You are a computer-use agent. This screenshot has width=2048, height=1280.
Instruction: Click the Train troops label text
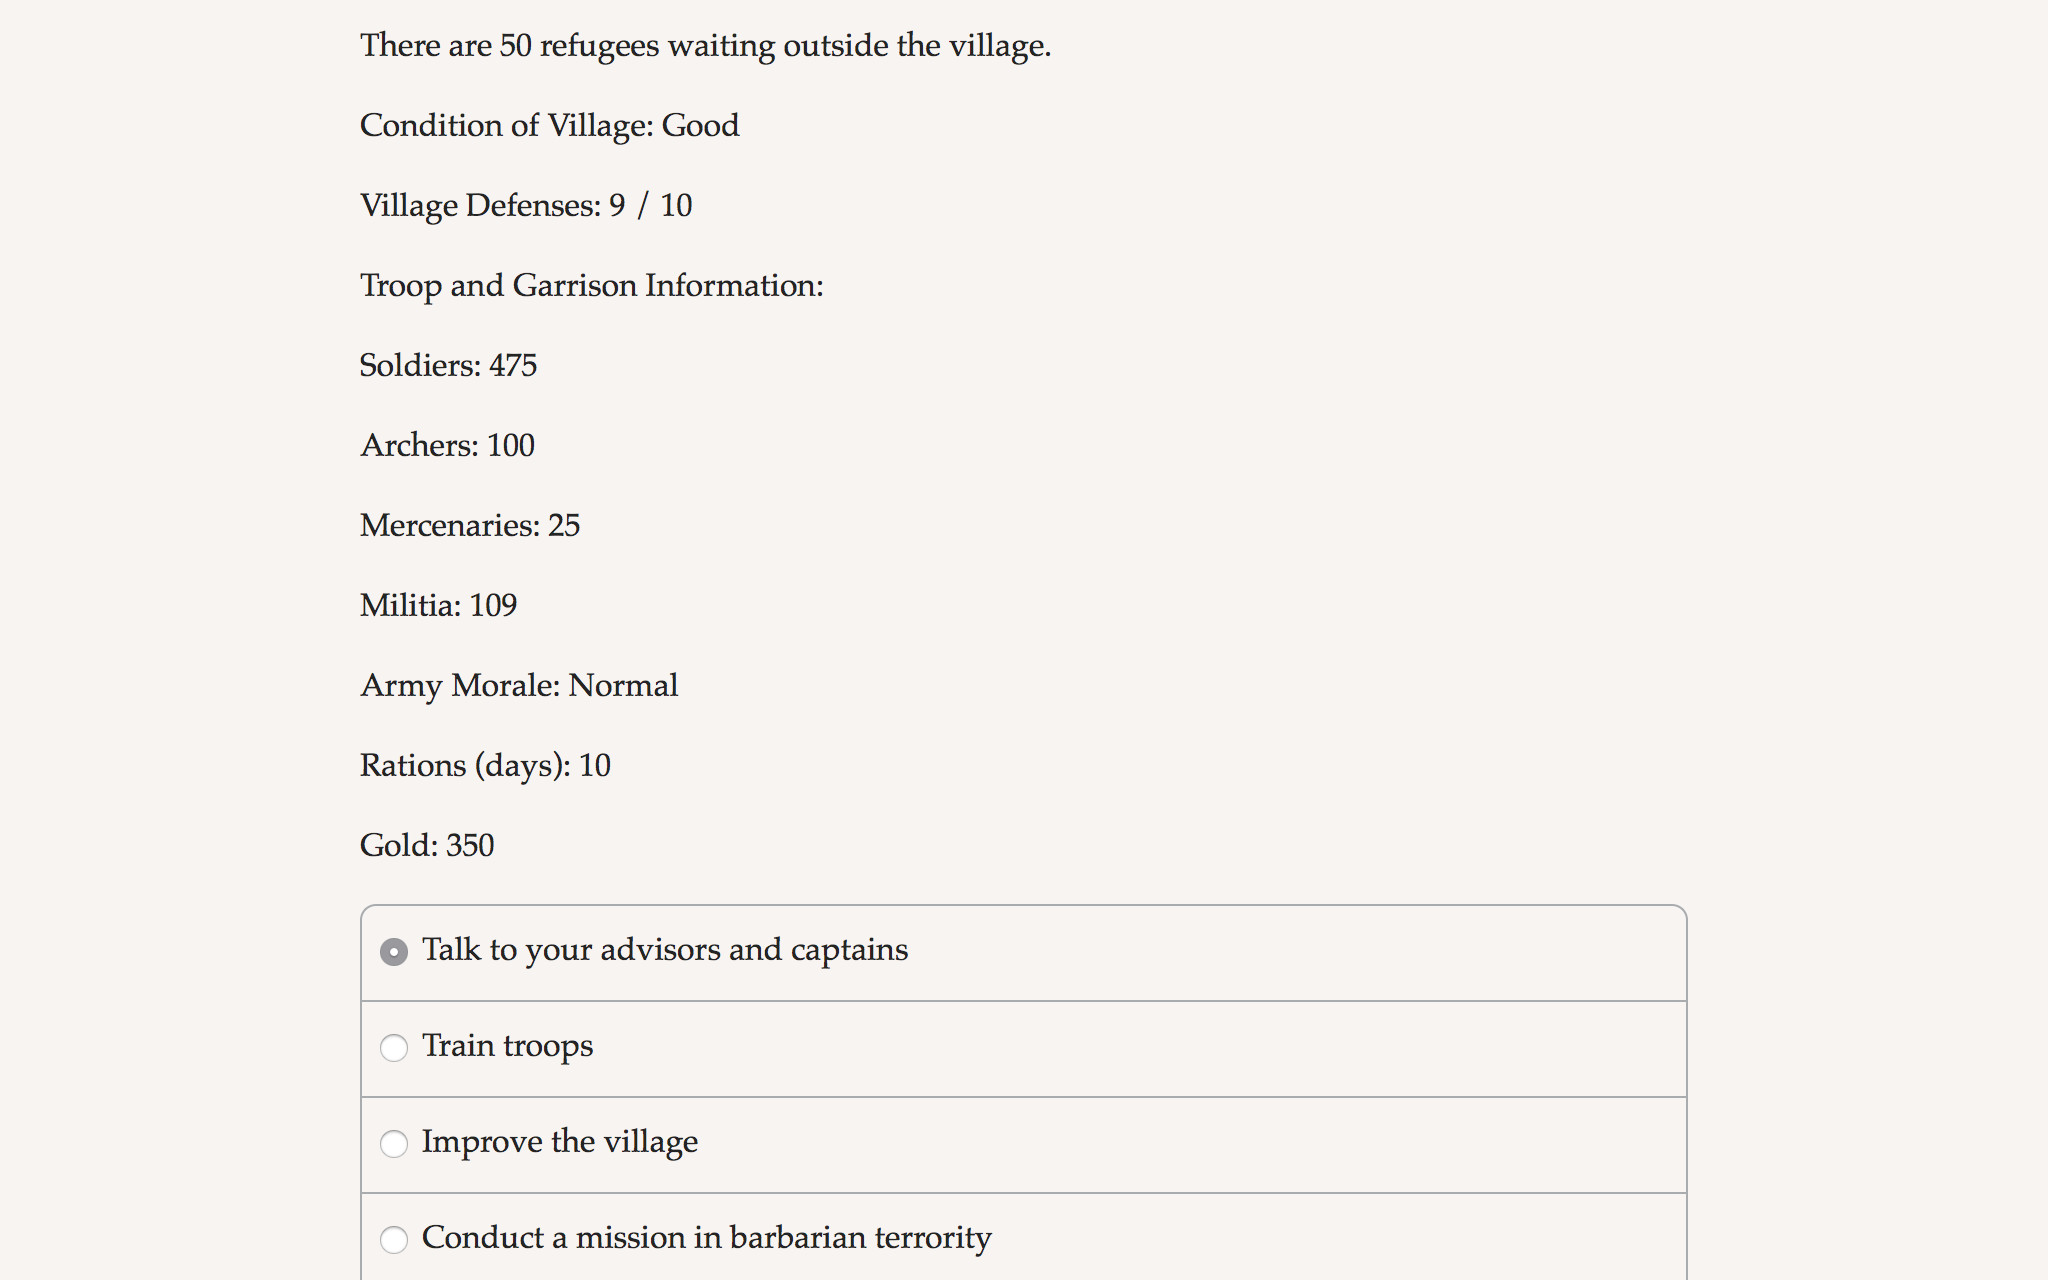[x=507, y=1046]
